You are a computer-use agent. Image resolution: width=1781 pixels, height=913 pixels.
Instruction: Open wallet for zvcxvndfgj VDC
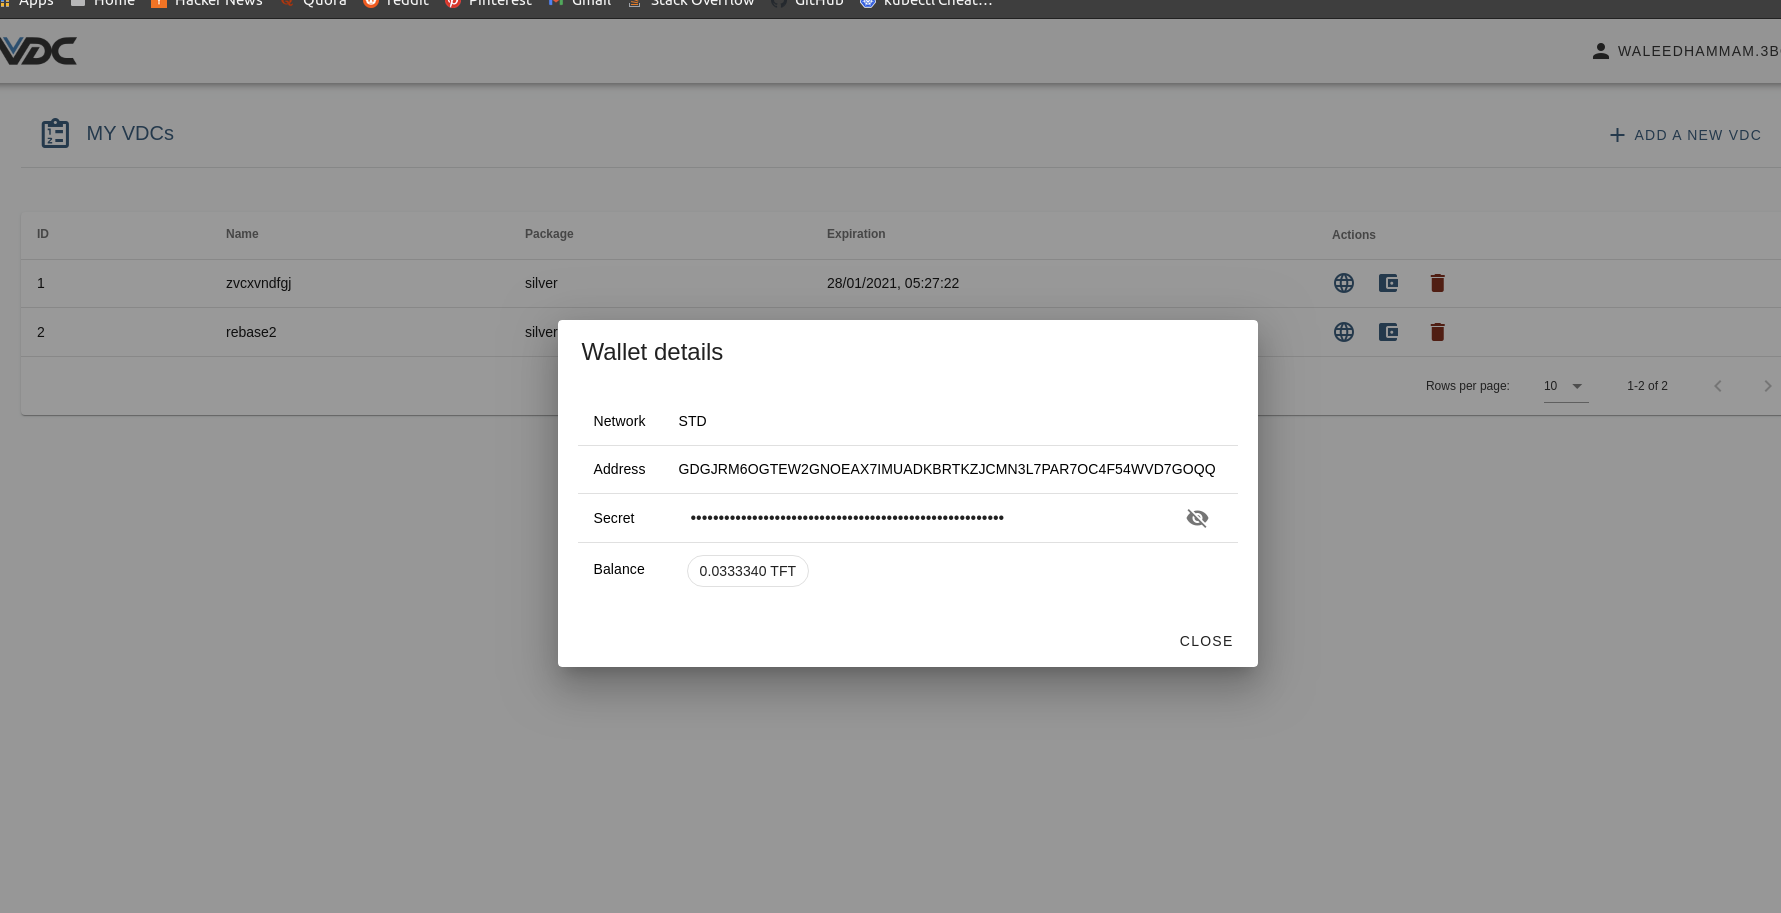1388,283
